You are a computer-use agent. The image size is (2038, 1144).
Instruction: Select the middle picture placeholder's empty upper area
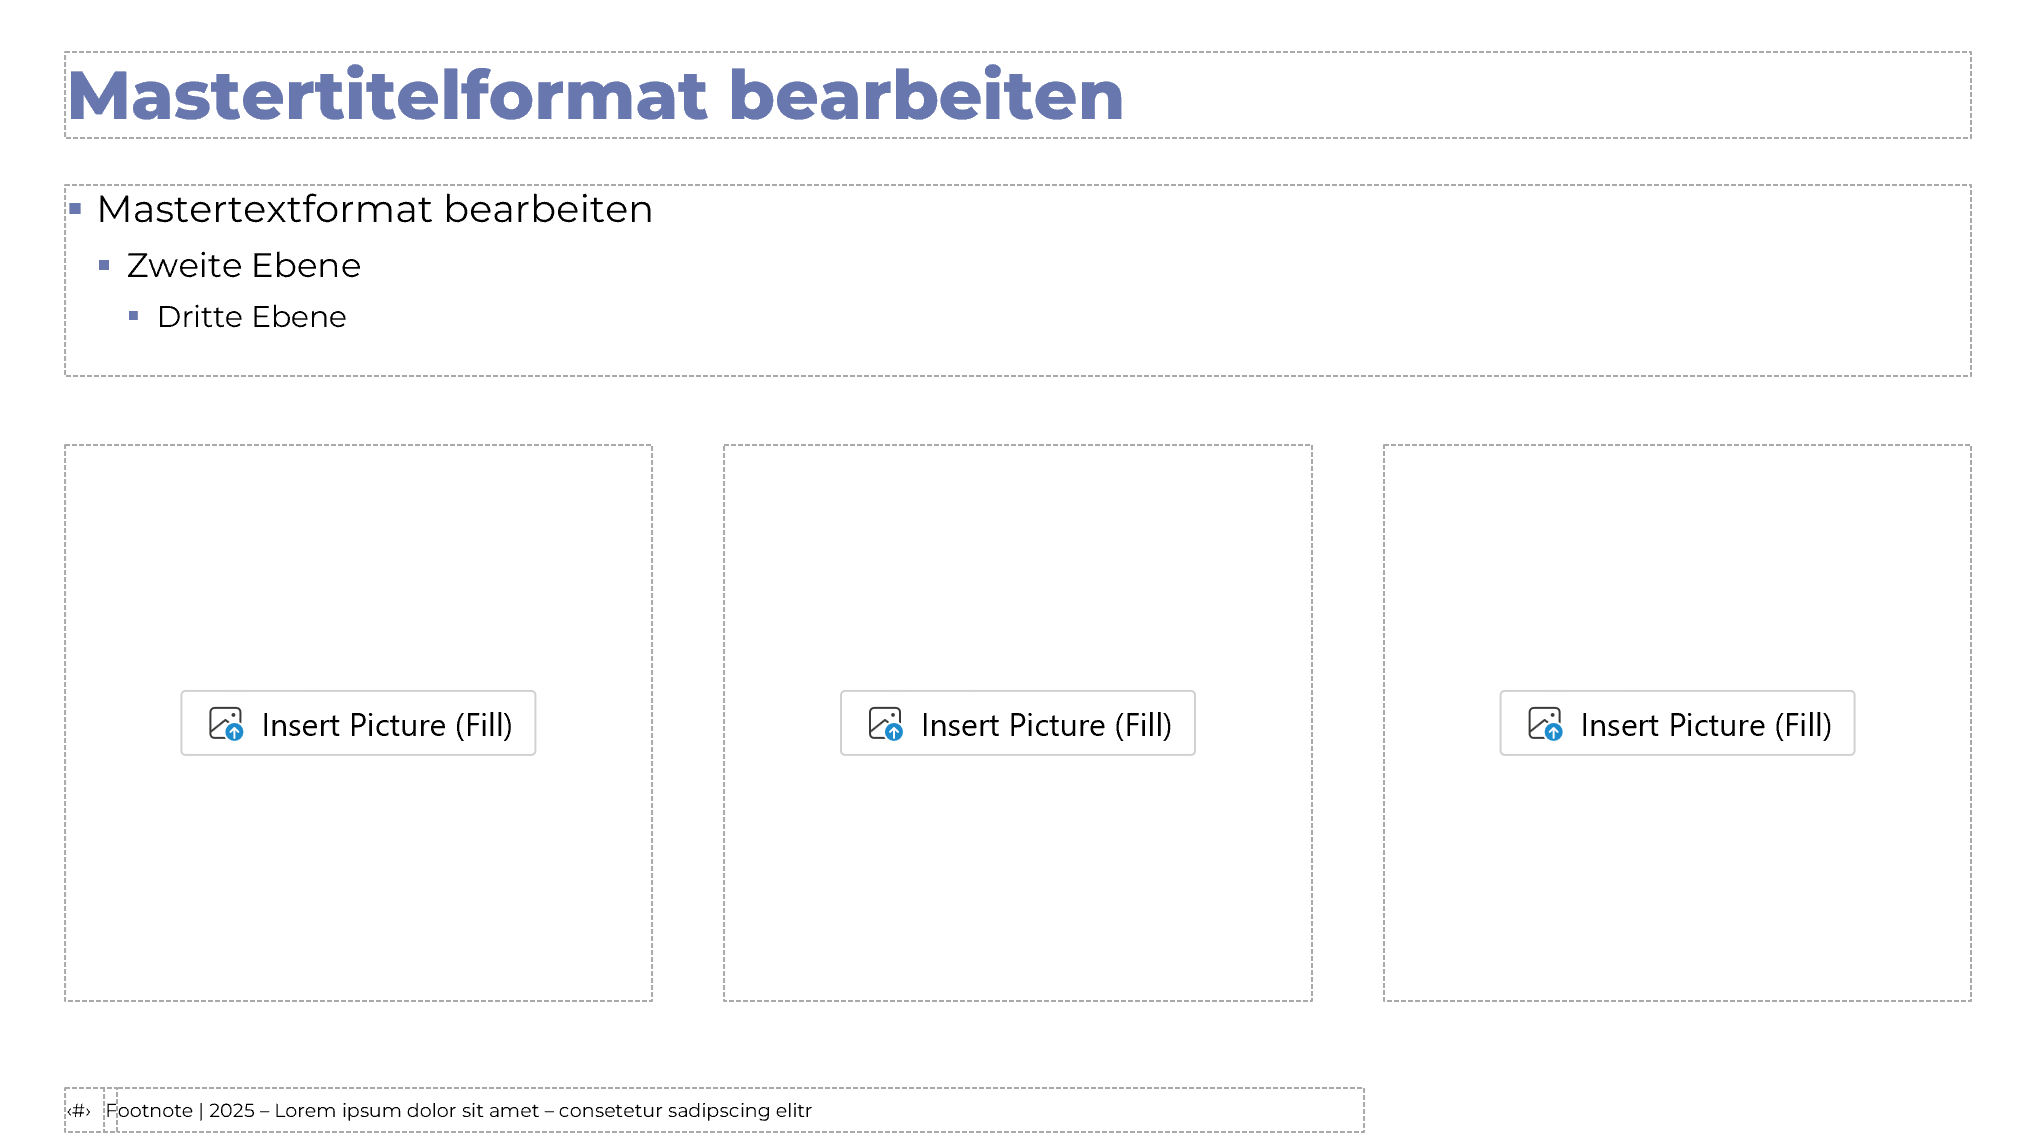point(1017,550)
